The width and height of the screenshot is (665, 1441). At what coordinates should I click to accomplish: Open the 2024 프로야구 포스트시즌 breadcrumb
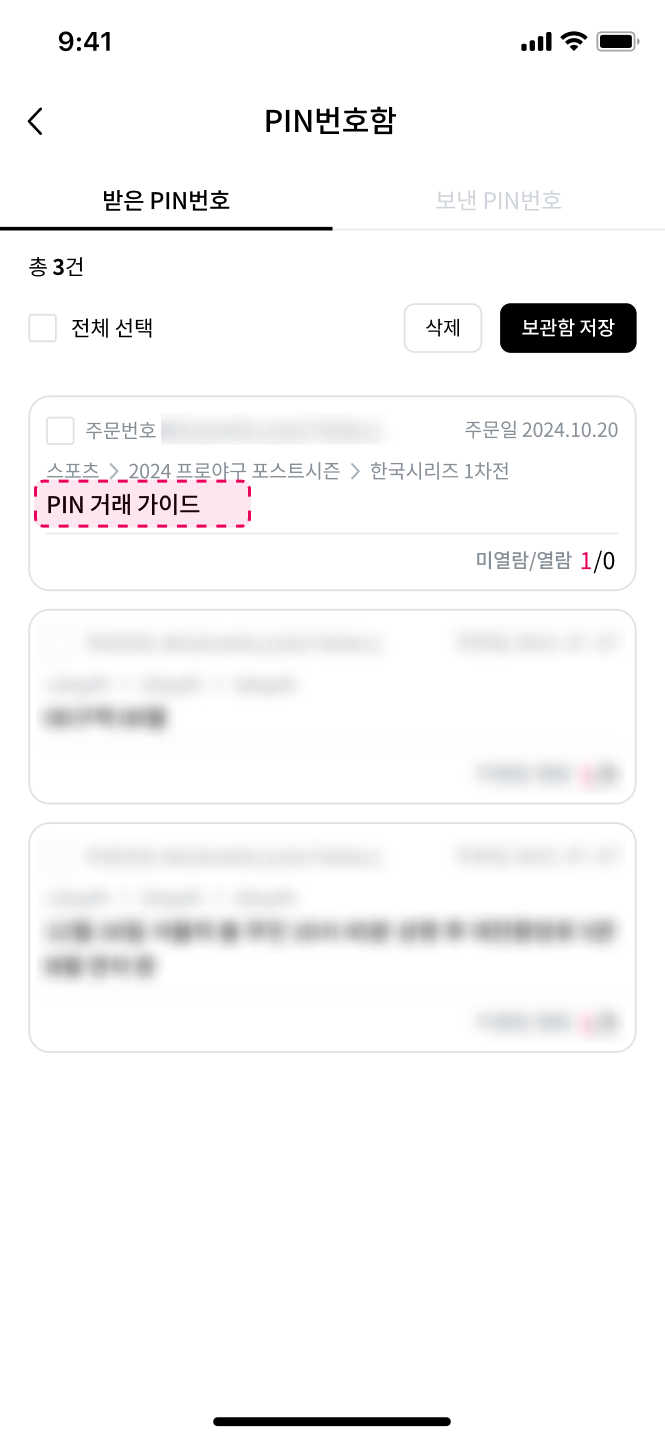coord(234,471)
